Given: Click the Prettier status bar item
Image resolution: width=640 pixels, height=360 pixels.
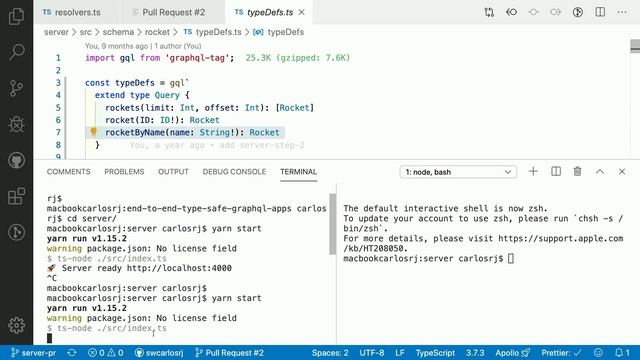Looking at the screenshot, I should click(x=562, y=353).
